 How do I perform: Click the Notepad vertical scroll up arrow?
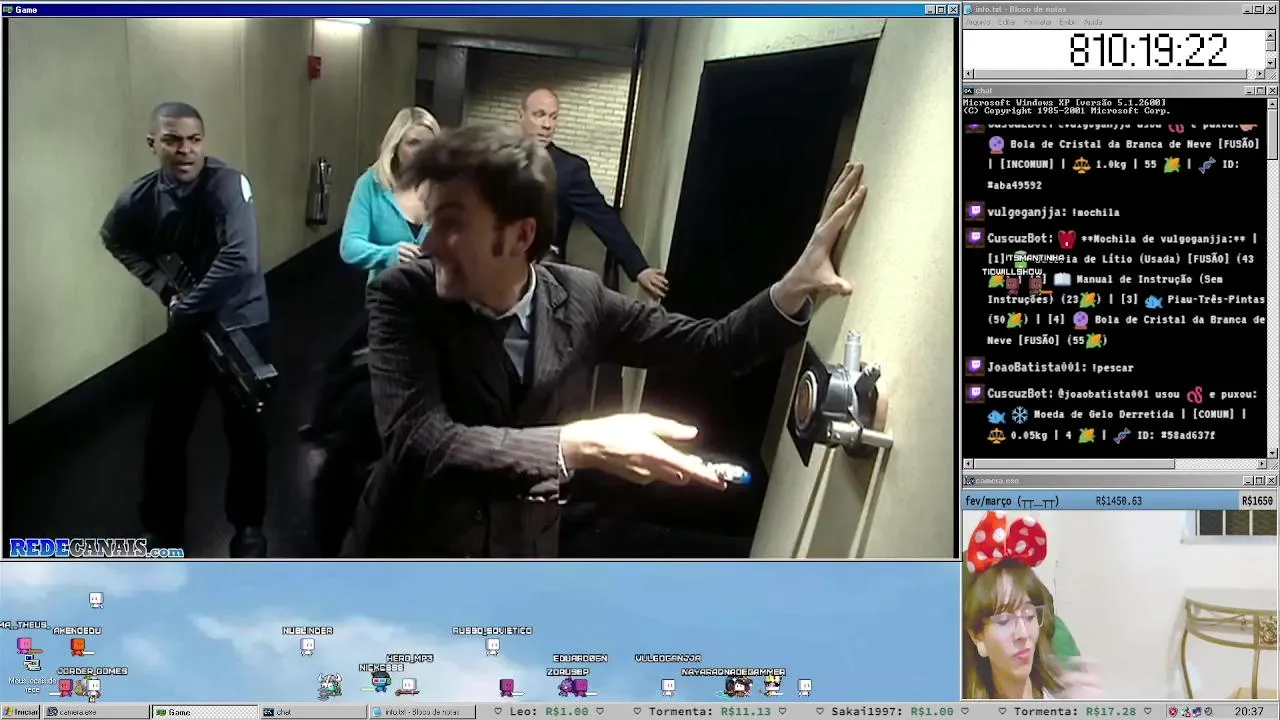click(1271, 34)
